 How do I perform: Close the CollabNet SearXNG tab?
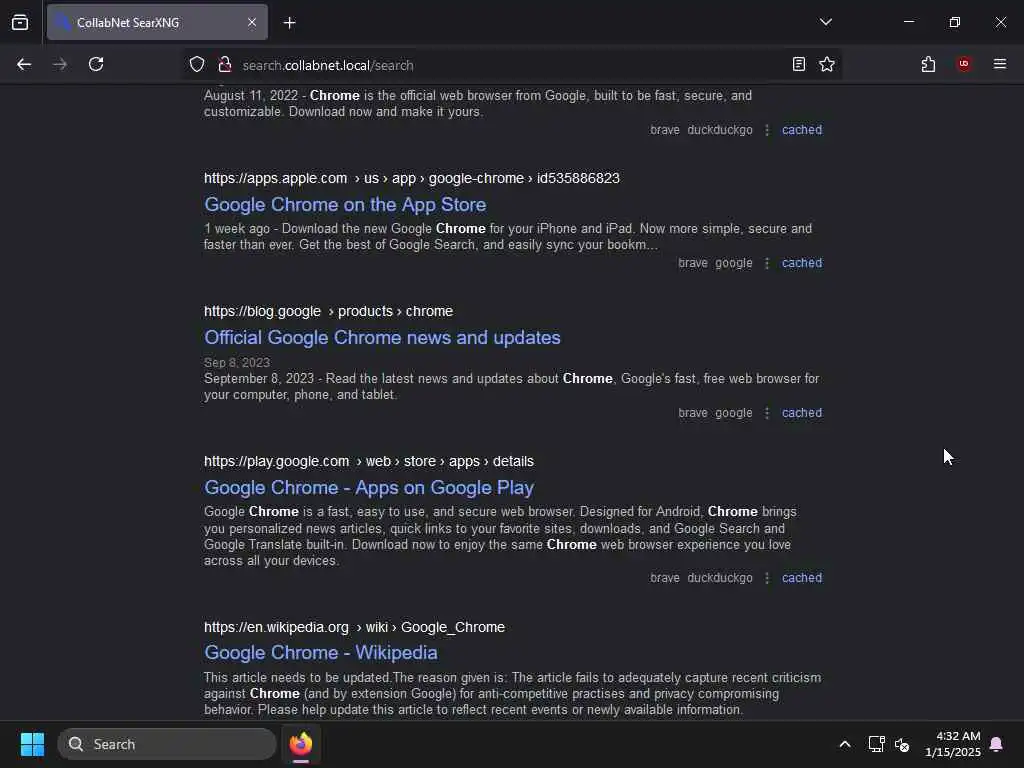click(252, 23)
